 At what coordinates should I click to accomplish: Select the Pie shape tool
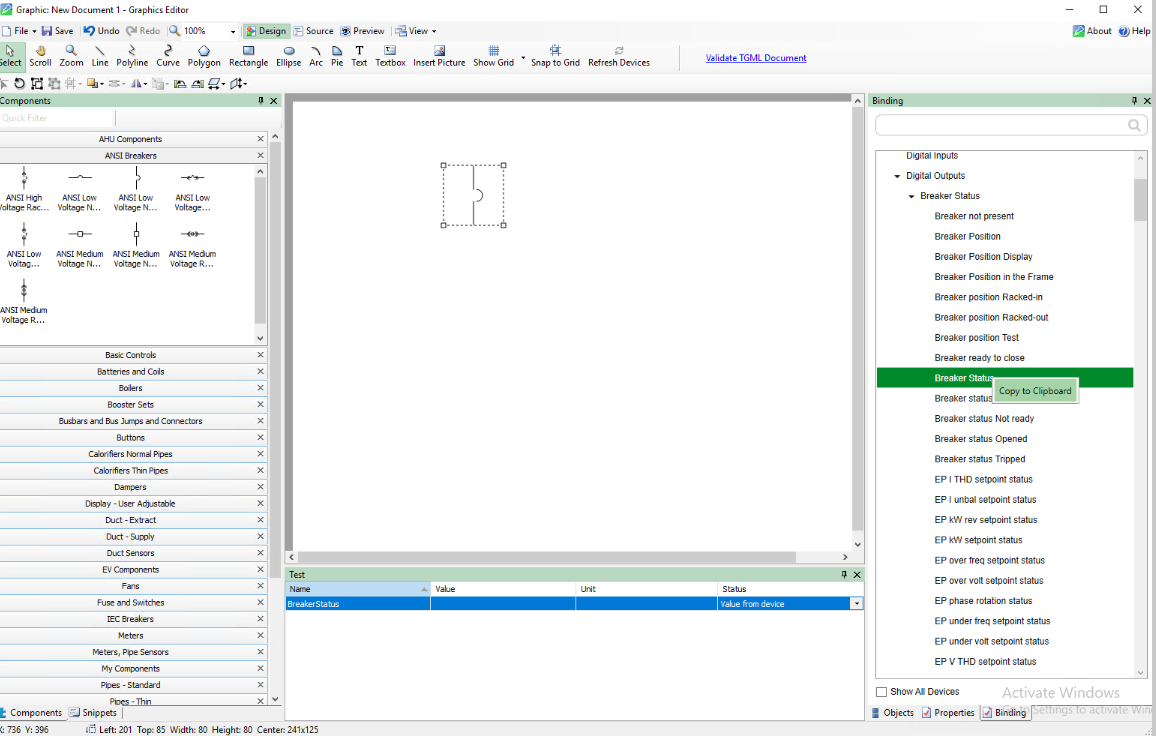click(337, 55)
